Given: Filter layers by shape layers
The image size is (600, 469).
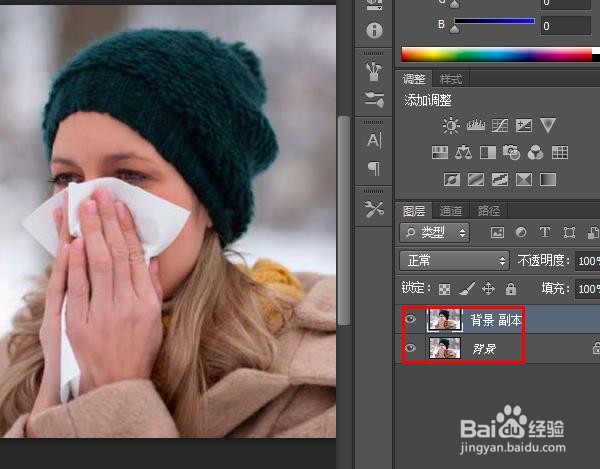Looking at the screenshot, I should tap(569, 232).
